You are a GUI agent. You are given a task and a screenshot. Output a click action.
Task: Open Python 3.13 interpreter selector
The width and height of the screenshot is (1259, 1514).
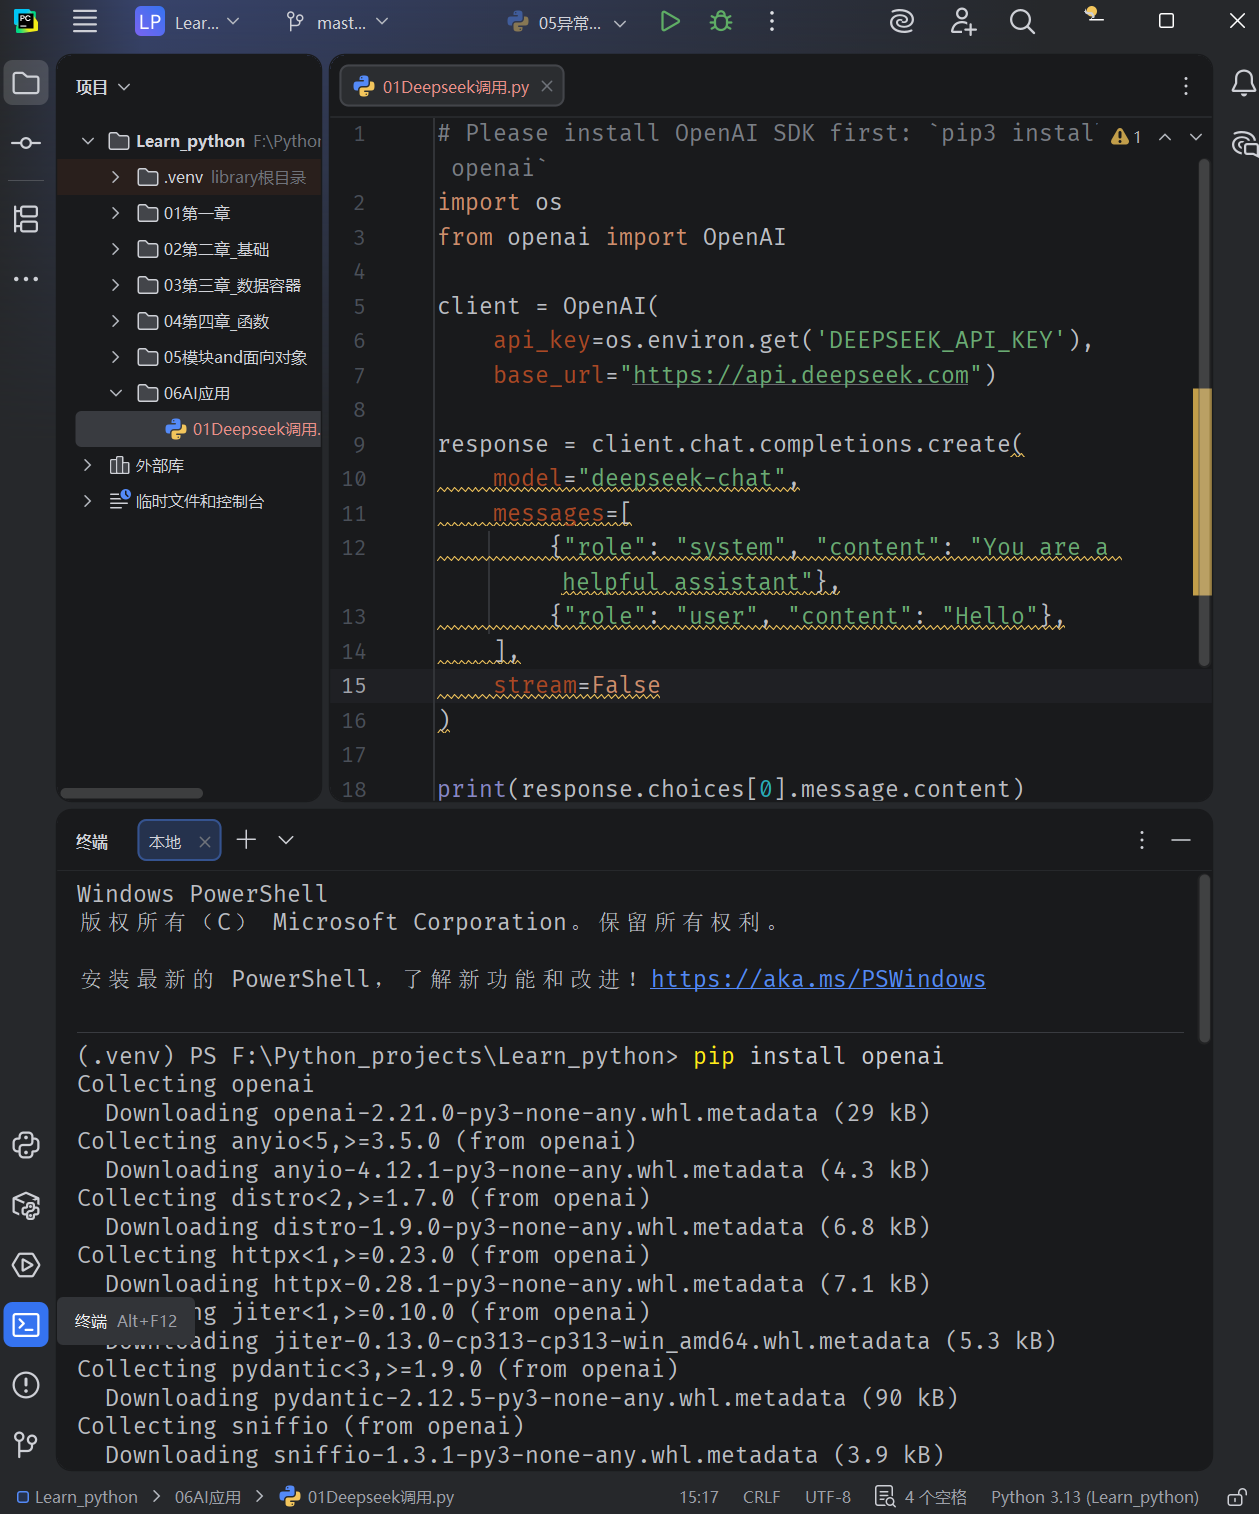tap(1095, 1497)
